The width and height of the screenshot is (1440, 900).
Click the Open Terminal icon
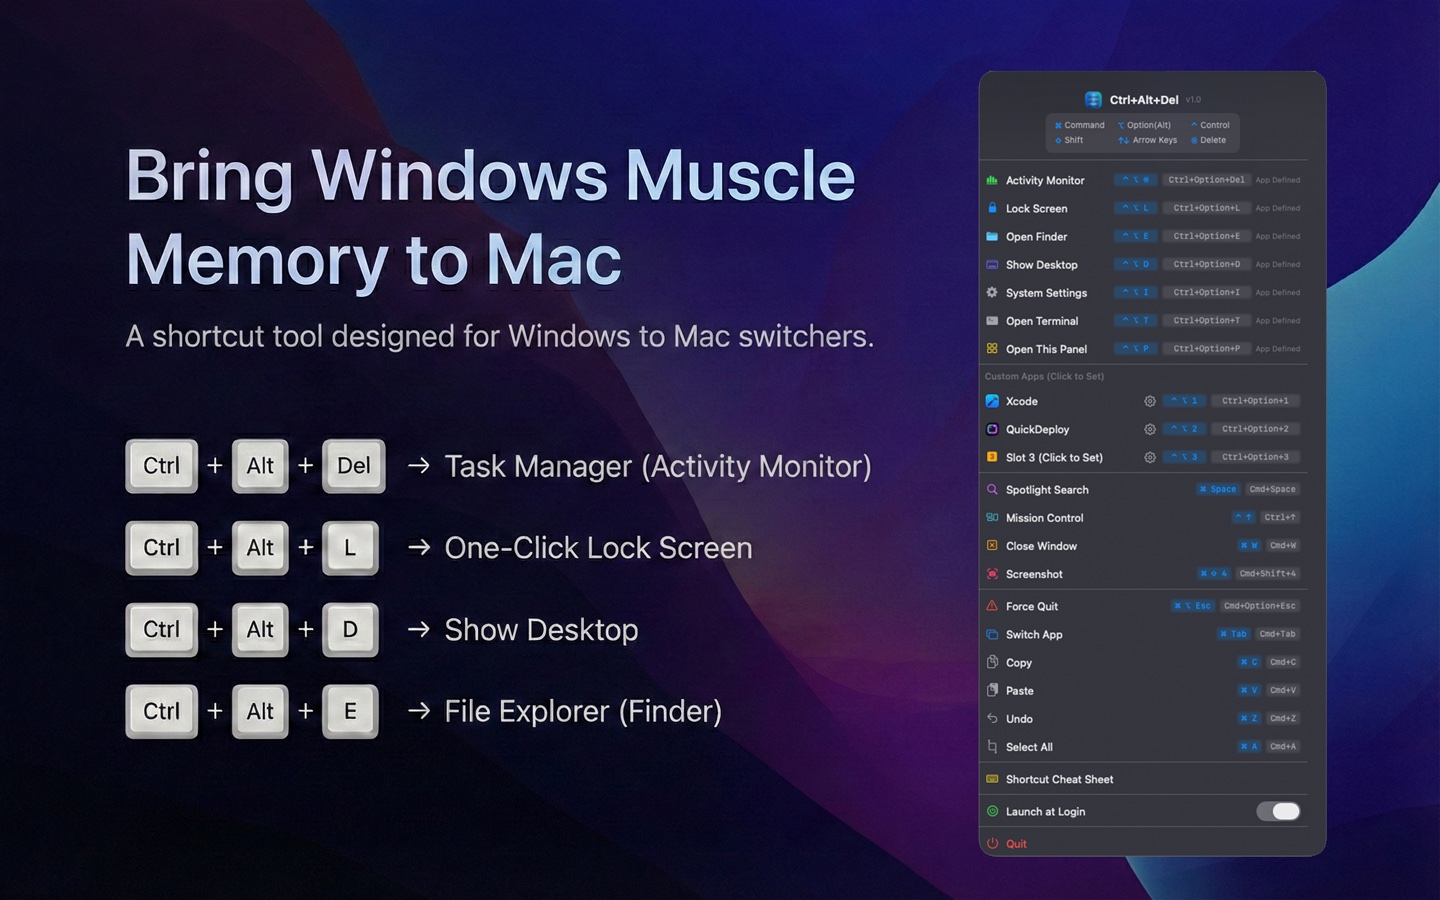click(x=991, y=320)
